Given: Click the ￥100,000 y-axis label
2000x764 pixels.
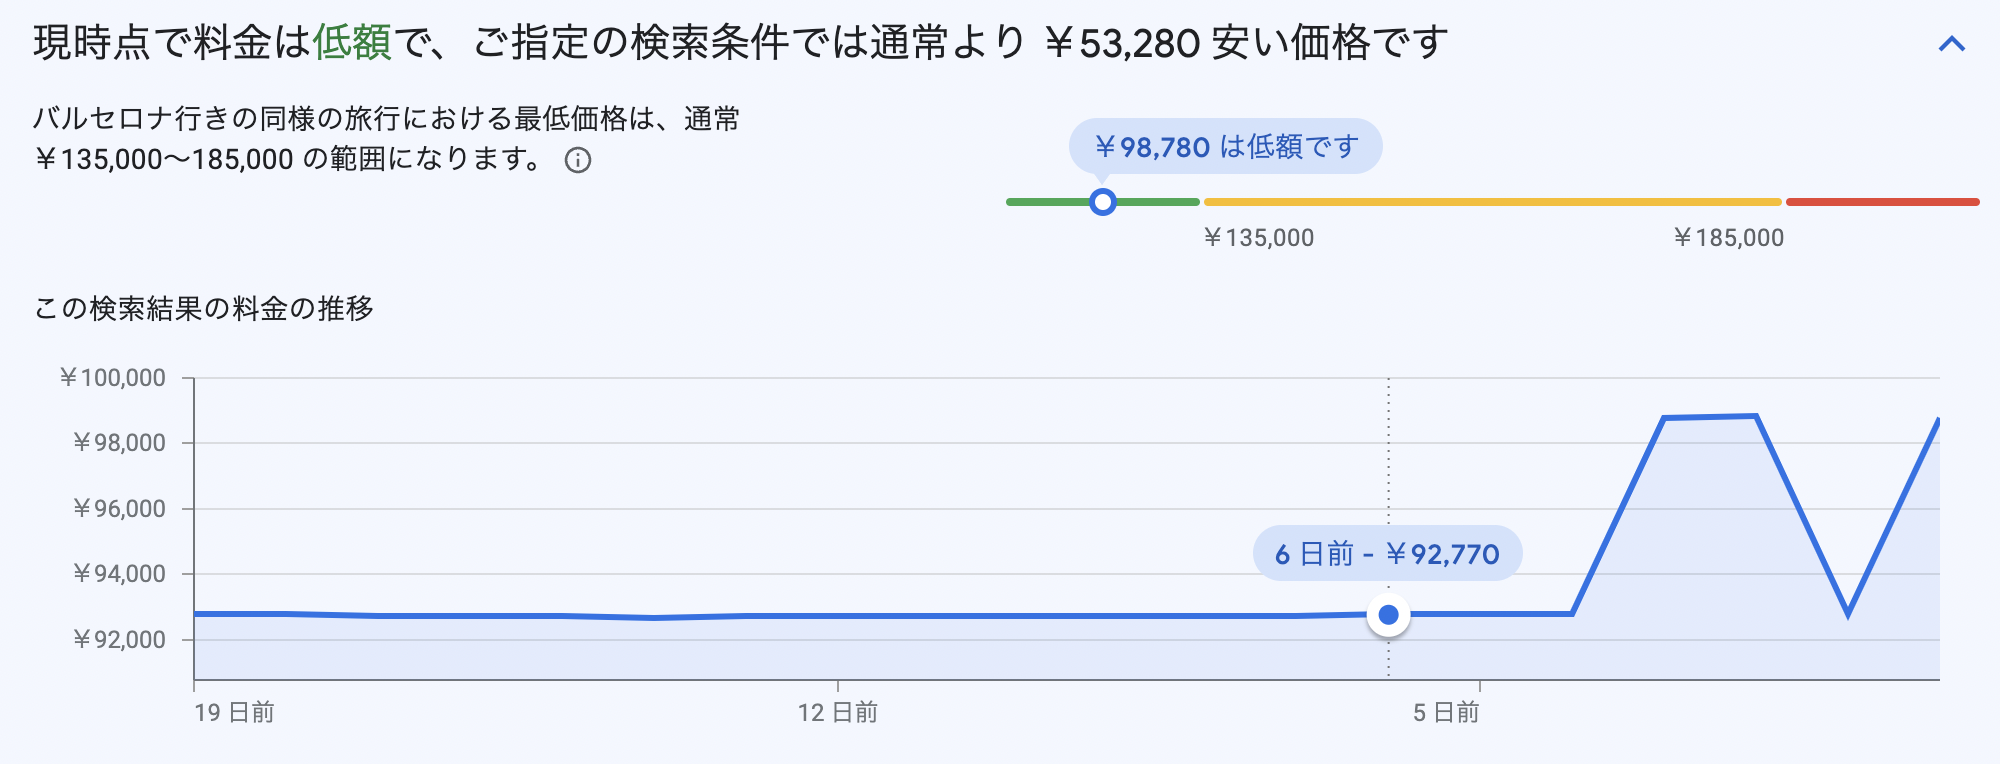Looking at the screenshot, I should click(x=113, y=378).
